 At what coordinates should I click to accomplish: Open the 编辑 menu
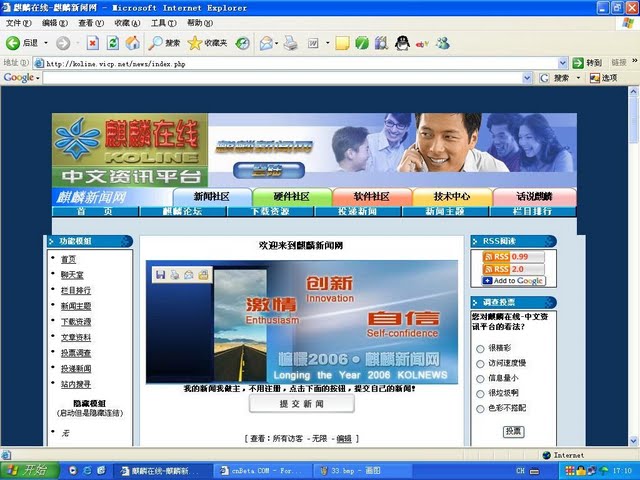55,23
